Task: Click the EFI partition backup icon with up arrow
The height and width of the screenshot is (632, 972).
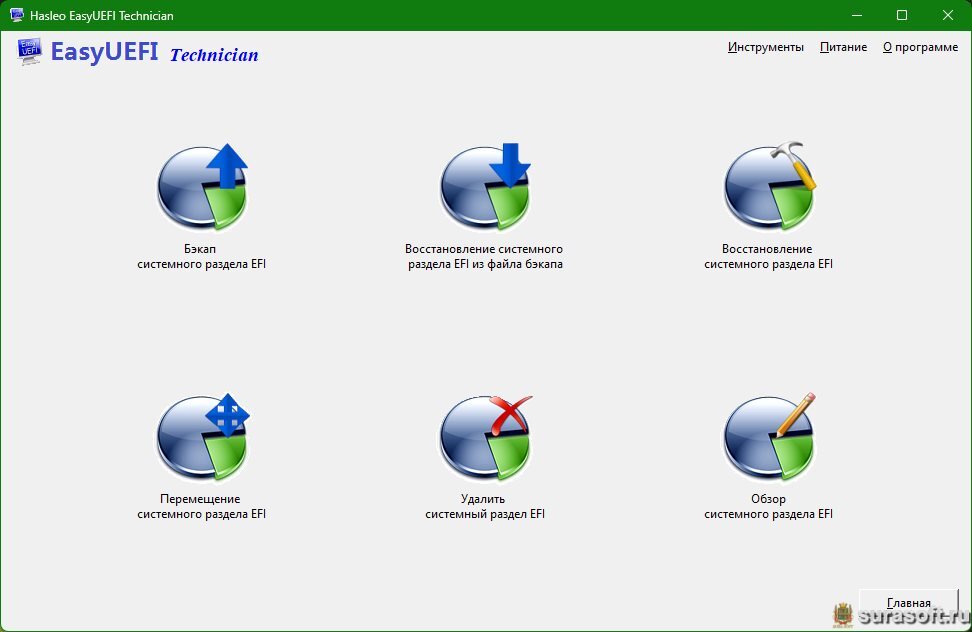Action: pyautogui.click(x=202, y=187)
